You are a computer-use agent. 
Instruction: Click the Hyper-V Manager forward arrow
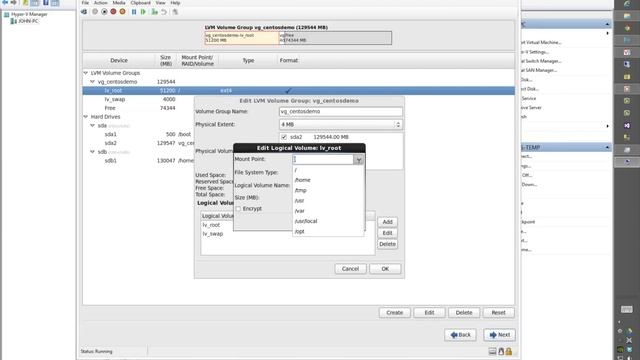pos(13,2)
